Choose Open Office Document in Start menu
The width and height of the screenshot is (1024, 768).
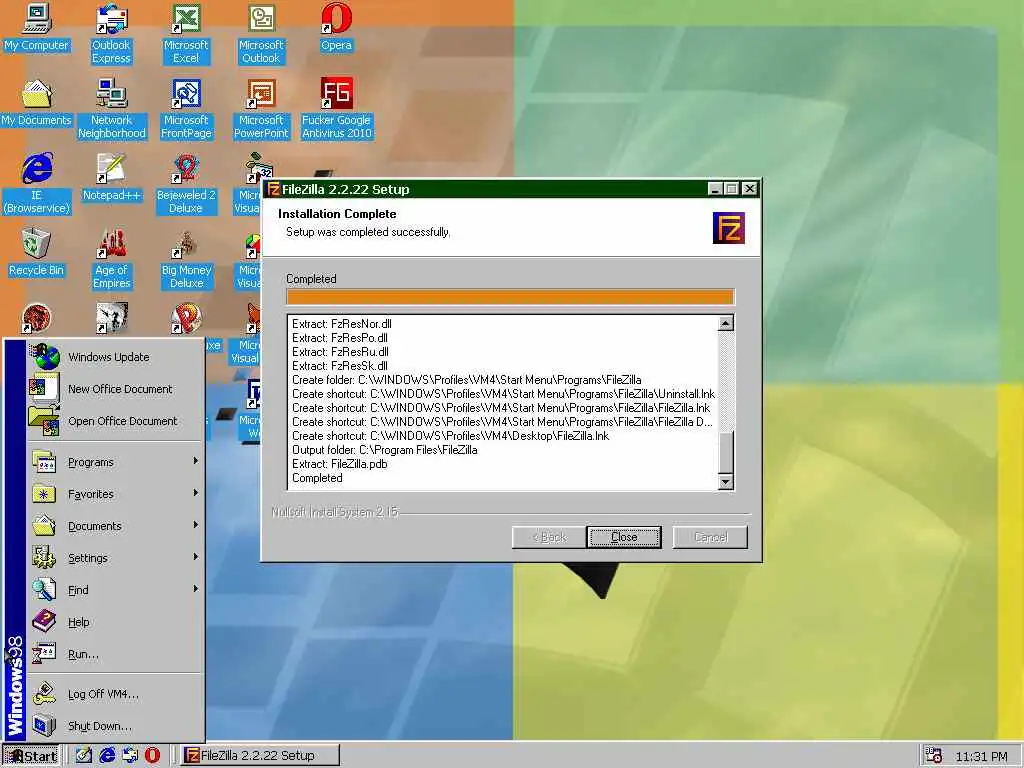pyautogui.click(x=116, y=421)
